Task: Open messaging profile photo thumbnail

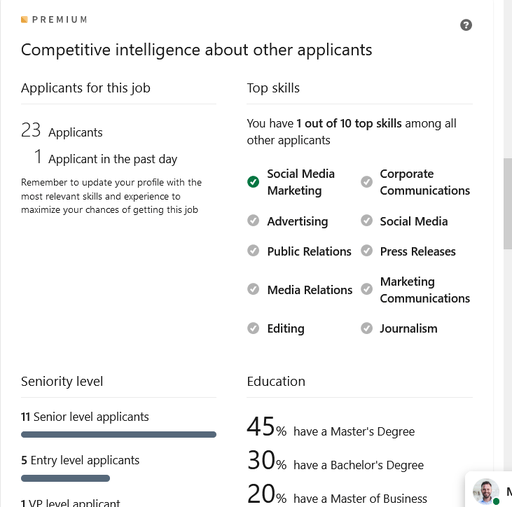Action: tap(486, 491)
